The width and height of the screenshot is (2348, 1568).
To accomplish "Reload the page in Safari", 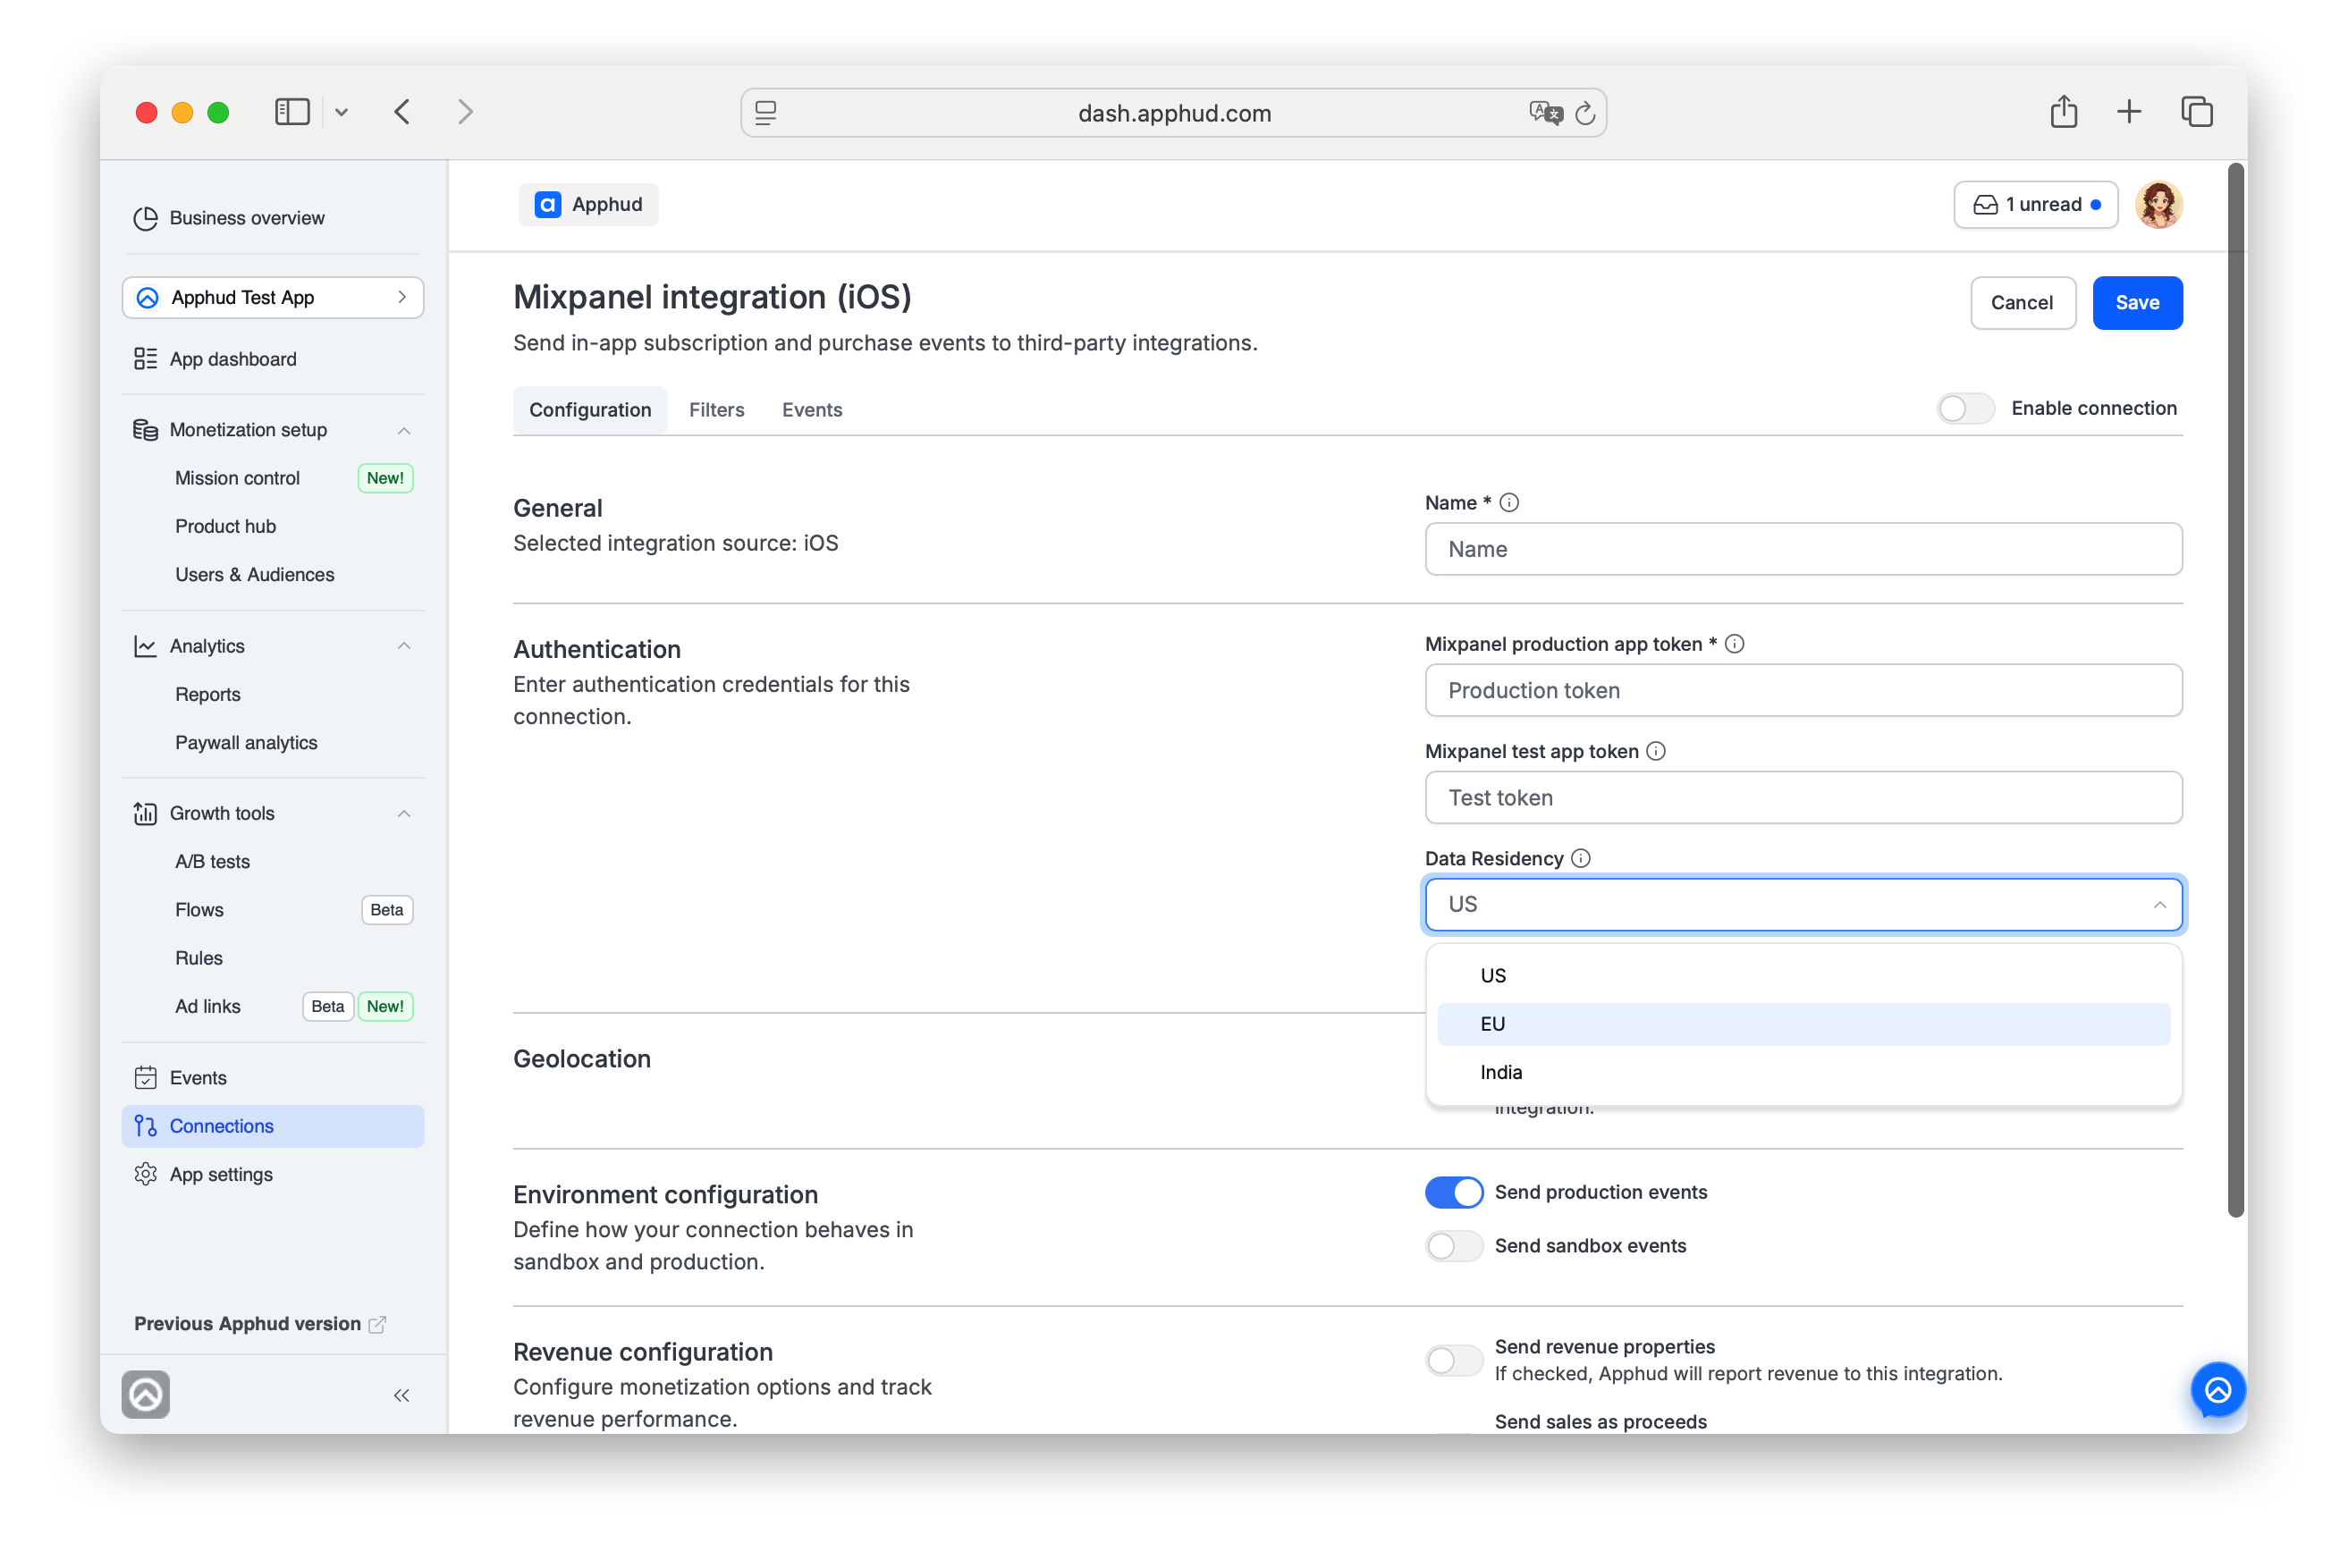I will click(1585, 113).
